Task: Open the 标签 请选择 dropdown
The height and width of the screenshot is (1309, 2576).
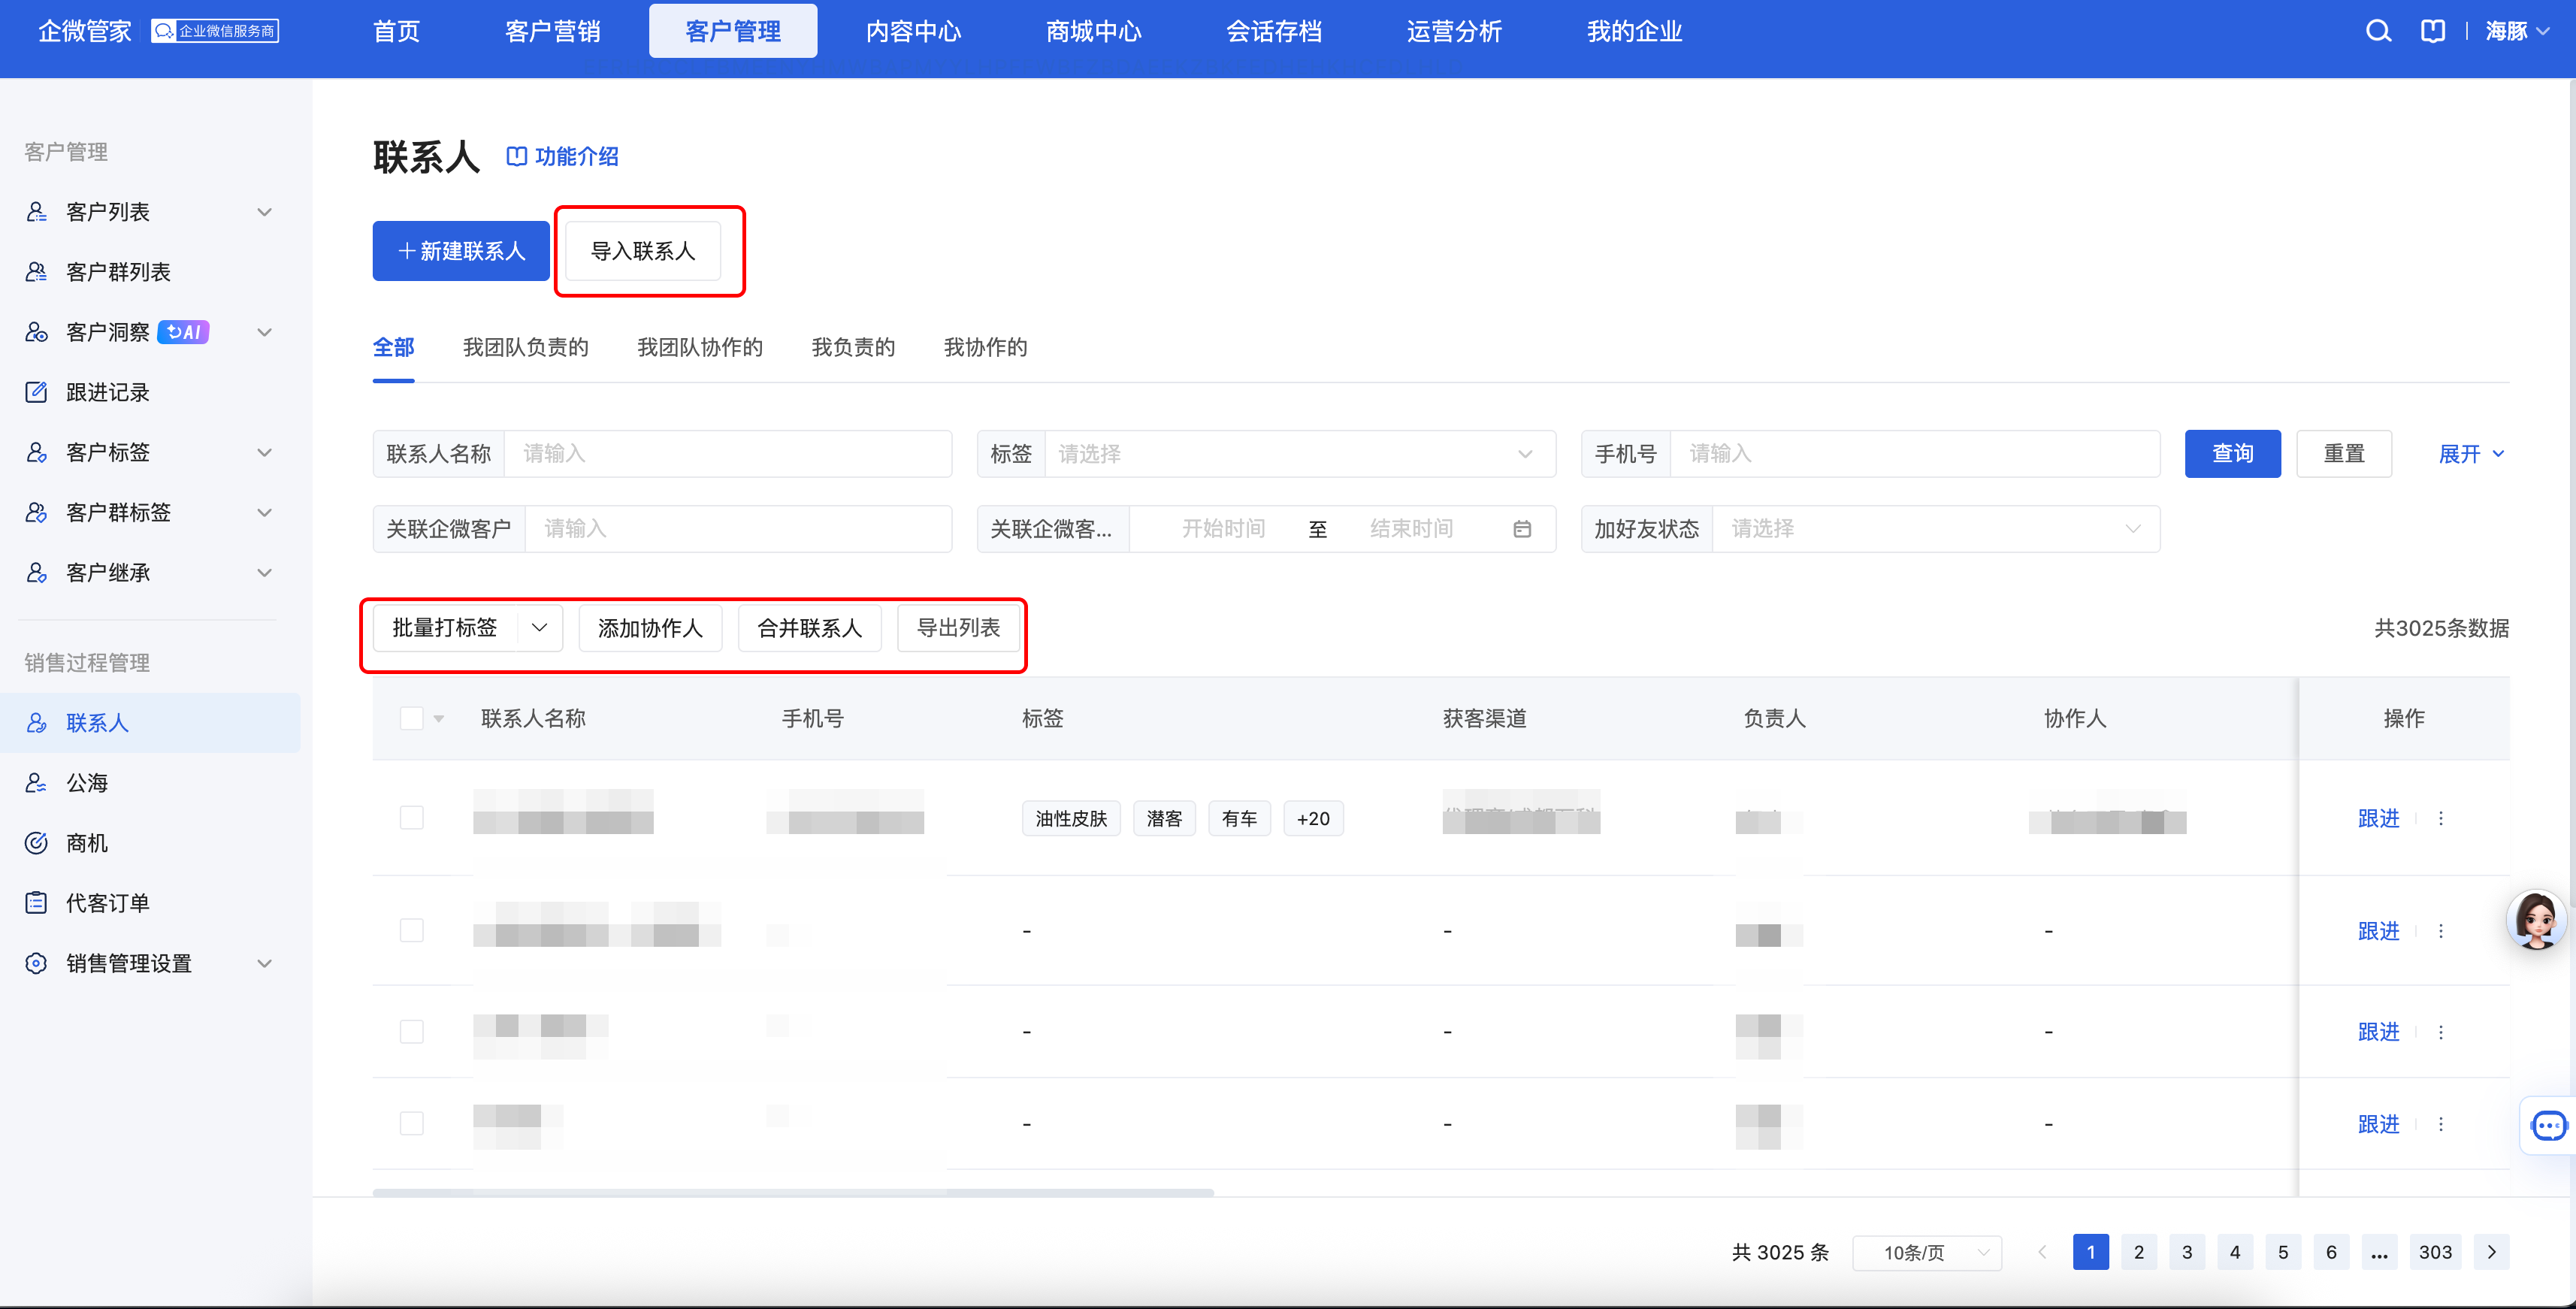Action: tap(1299, 454)
